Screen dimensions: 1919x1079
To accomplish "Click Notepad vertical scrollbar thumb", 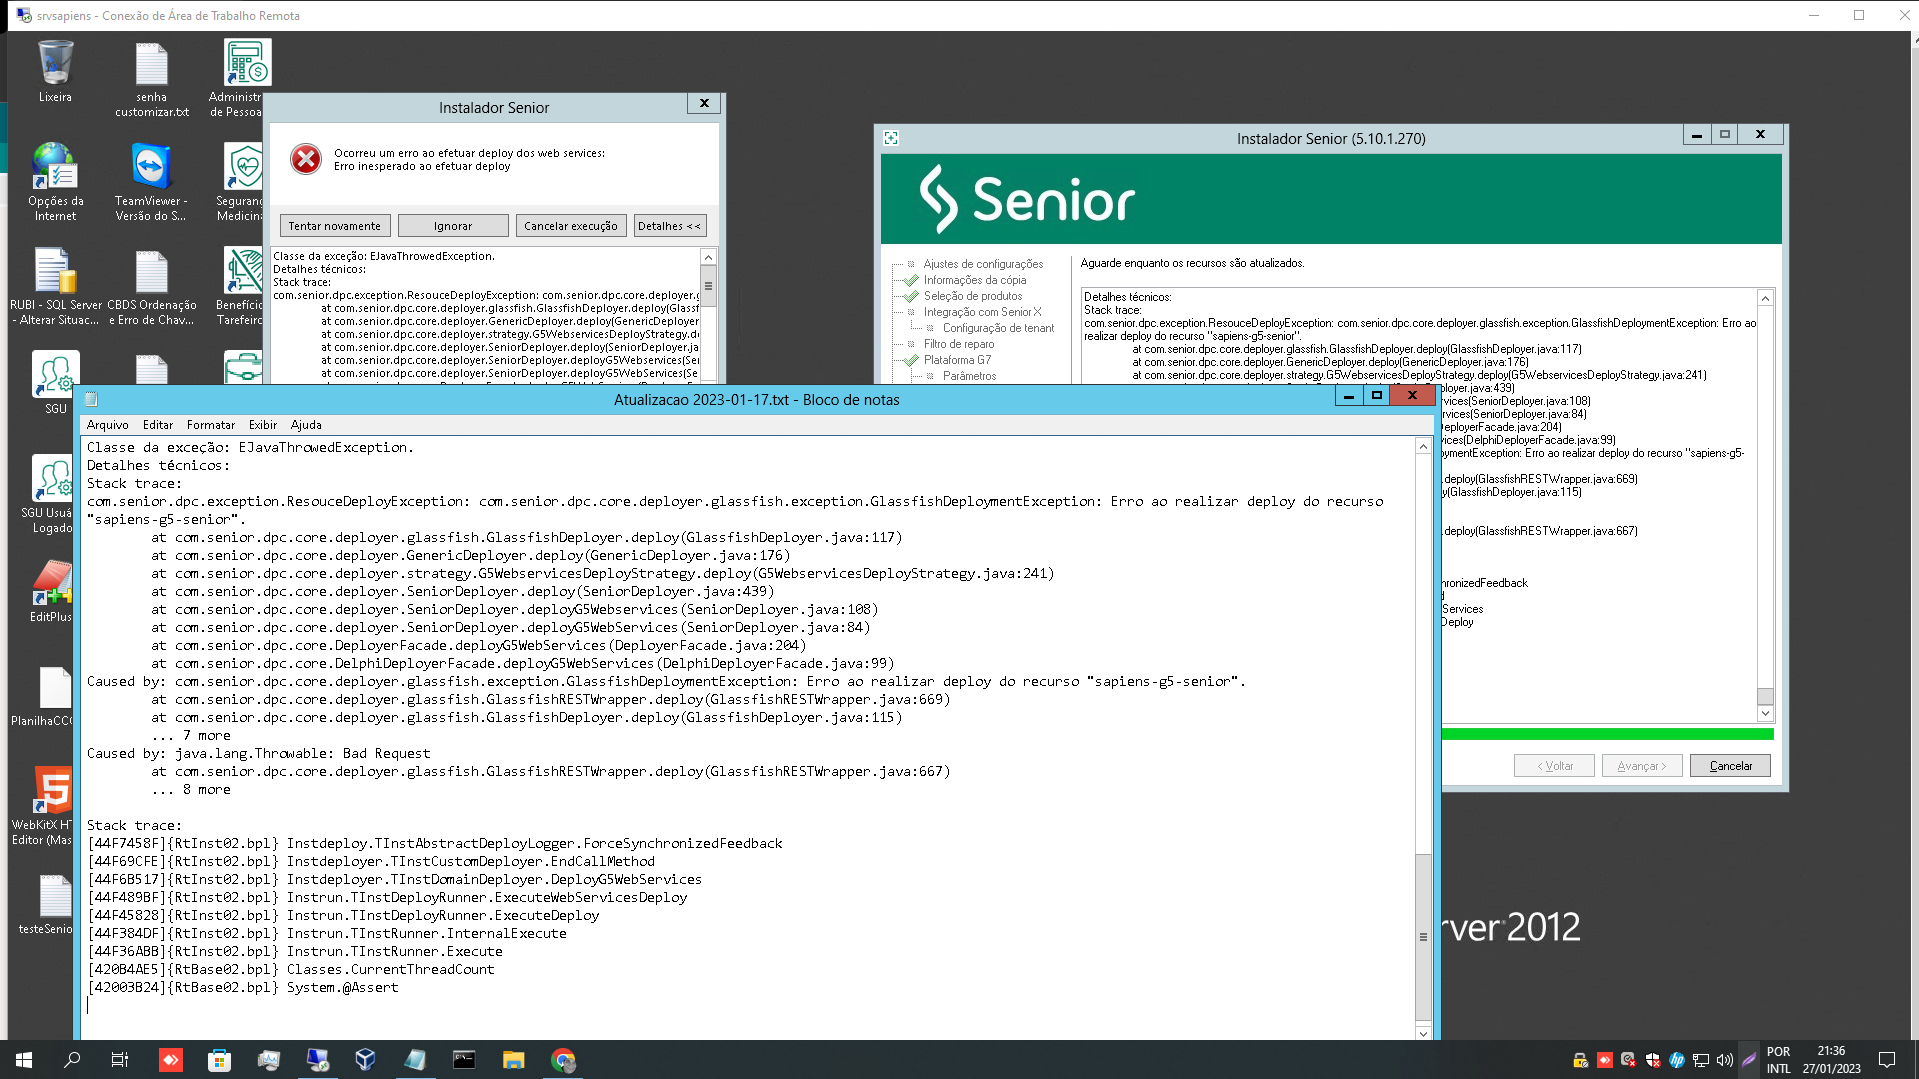I will (x=1423, y=936).
